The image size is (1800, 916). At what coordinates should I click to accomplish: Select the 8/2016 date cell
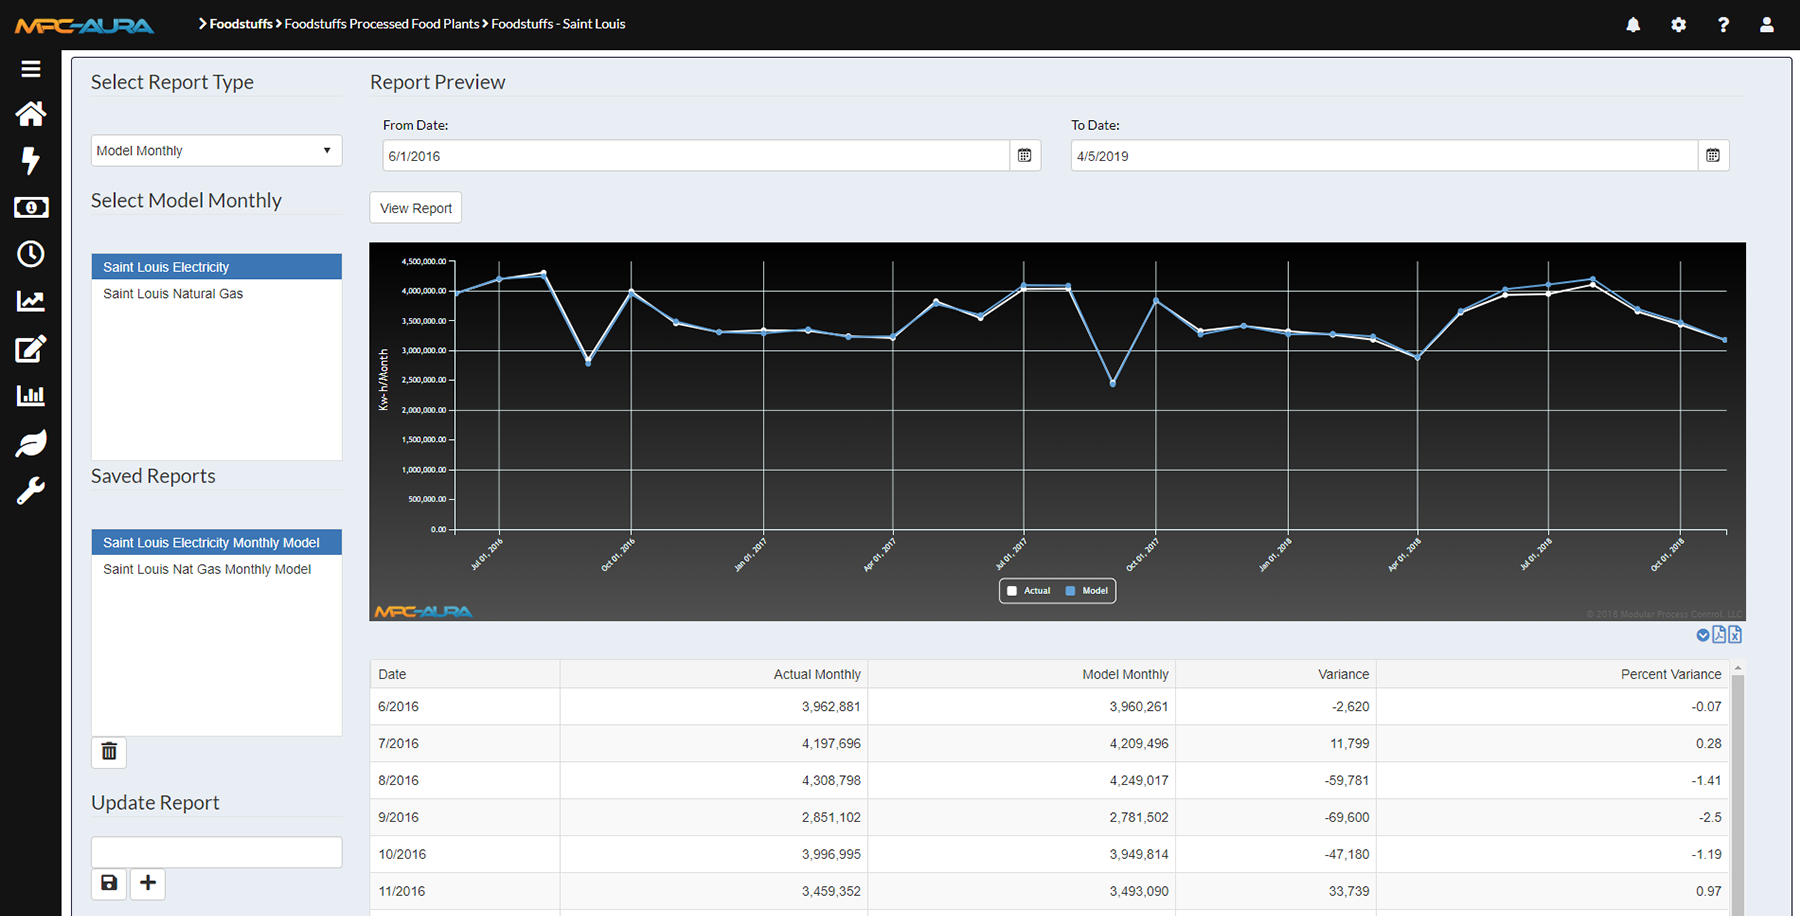465,781
